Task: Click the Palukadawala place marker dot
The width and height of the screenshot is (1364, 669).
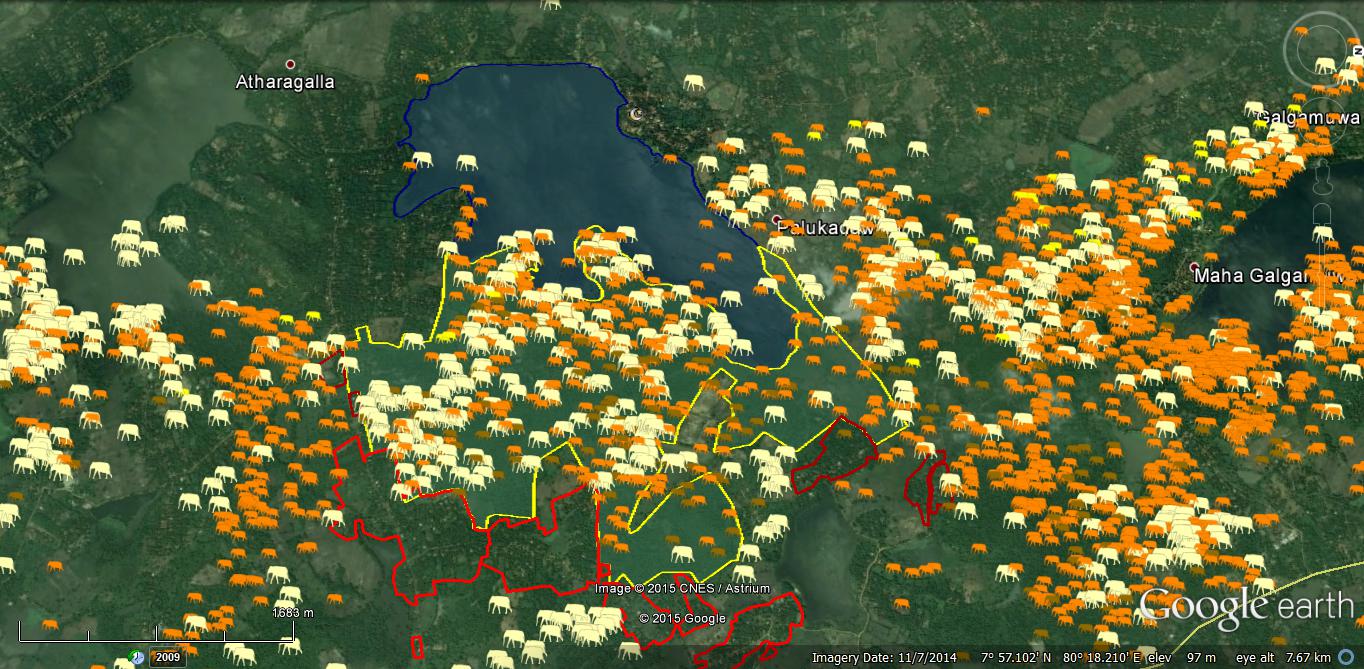Action: 777,219
